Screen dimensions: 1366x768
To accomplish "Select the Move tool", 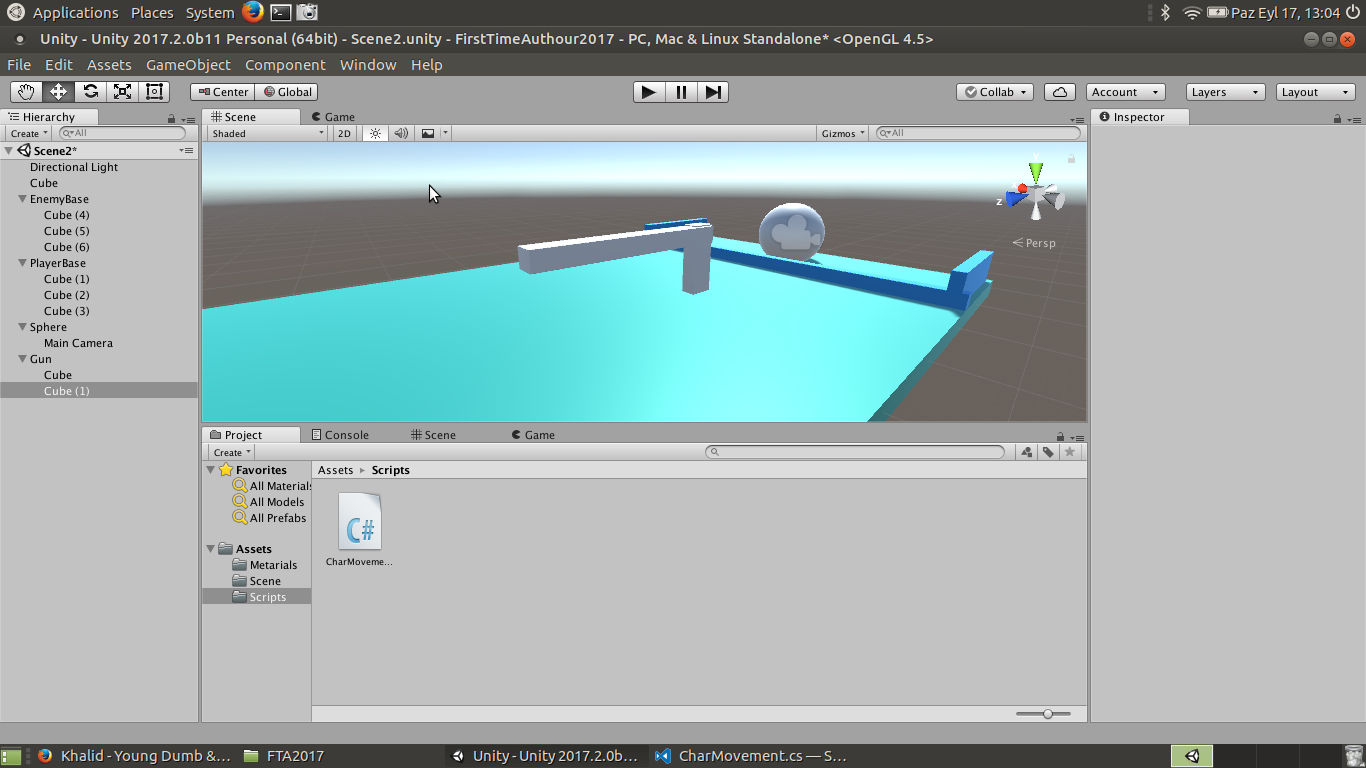I will click(x=58, y=92).
